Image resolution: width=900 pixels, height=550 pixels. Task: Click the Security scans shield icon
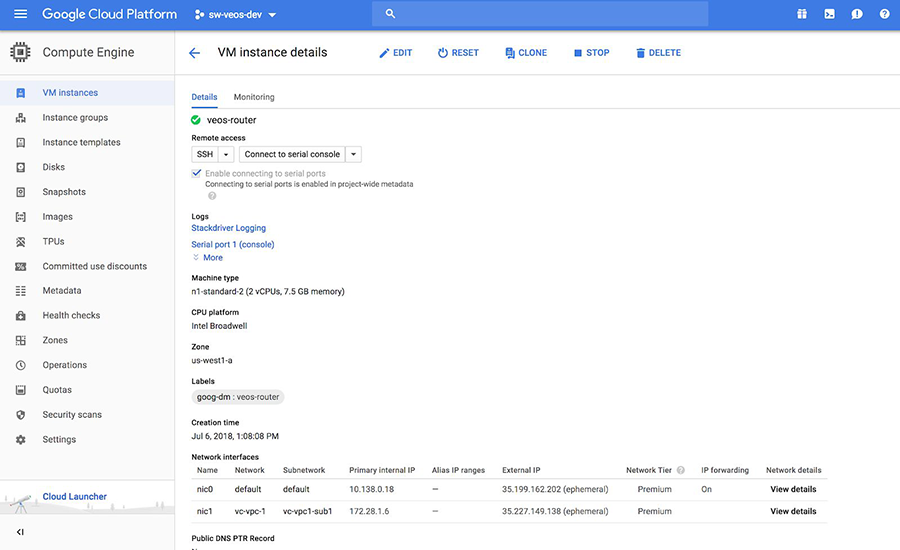(x=21, y=415)
